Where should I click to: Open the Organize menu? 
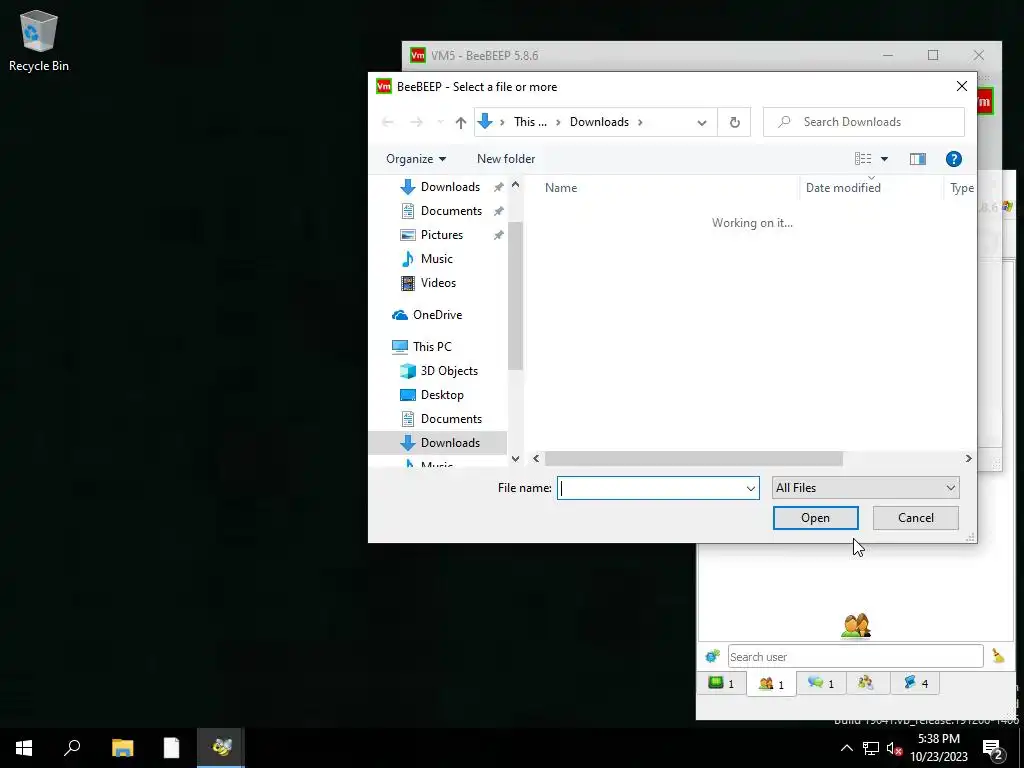[x=415, y=159]
